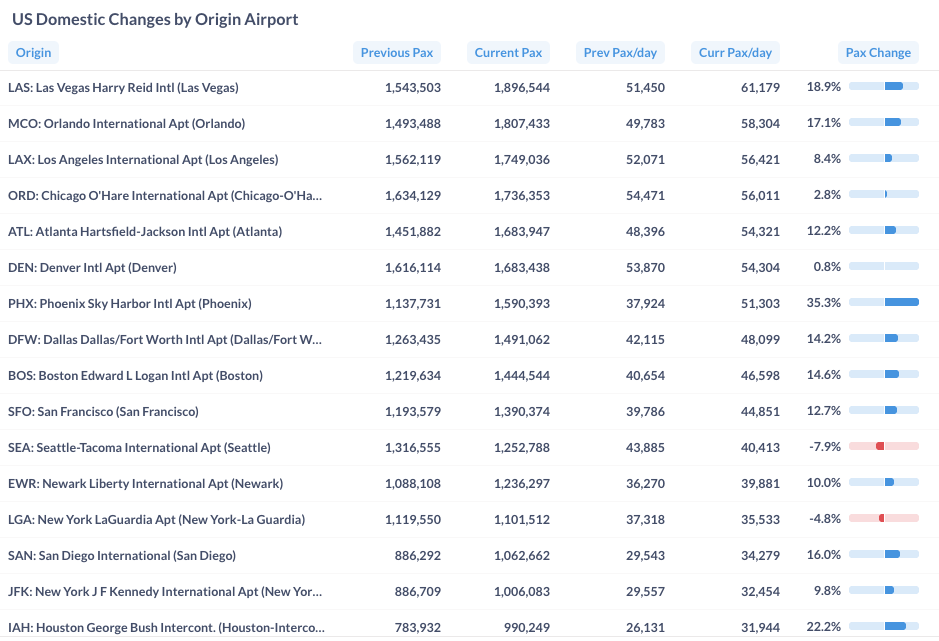Click Boston's Current Pax value 1,444,544

[521, 376]
